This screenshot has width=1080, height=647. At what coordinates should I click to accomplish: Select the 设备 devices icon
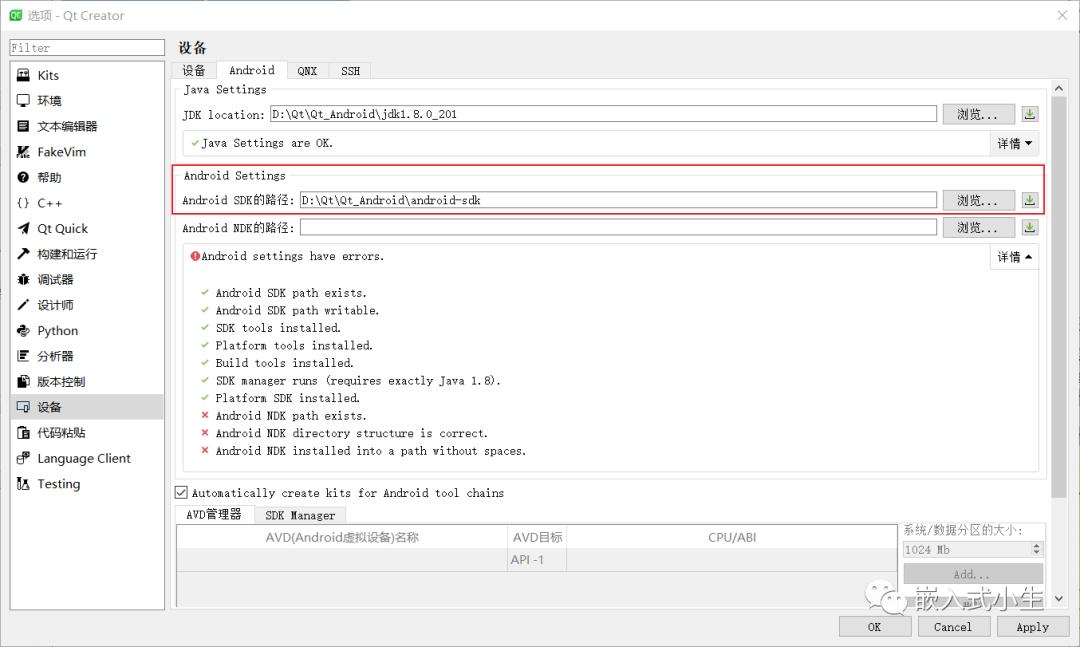[x=23, y=407]
